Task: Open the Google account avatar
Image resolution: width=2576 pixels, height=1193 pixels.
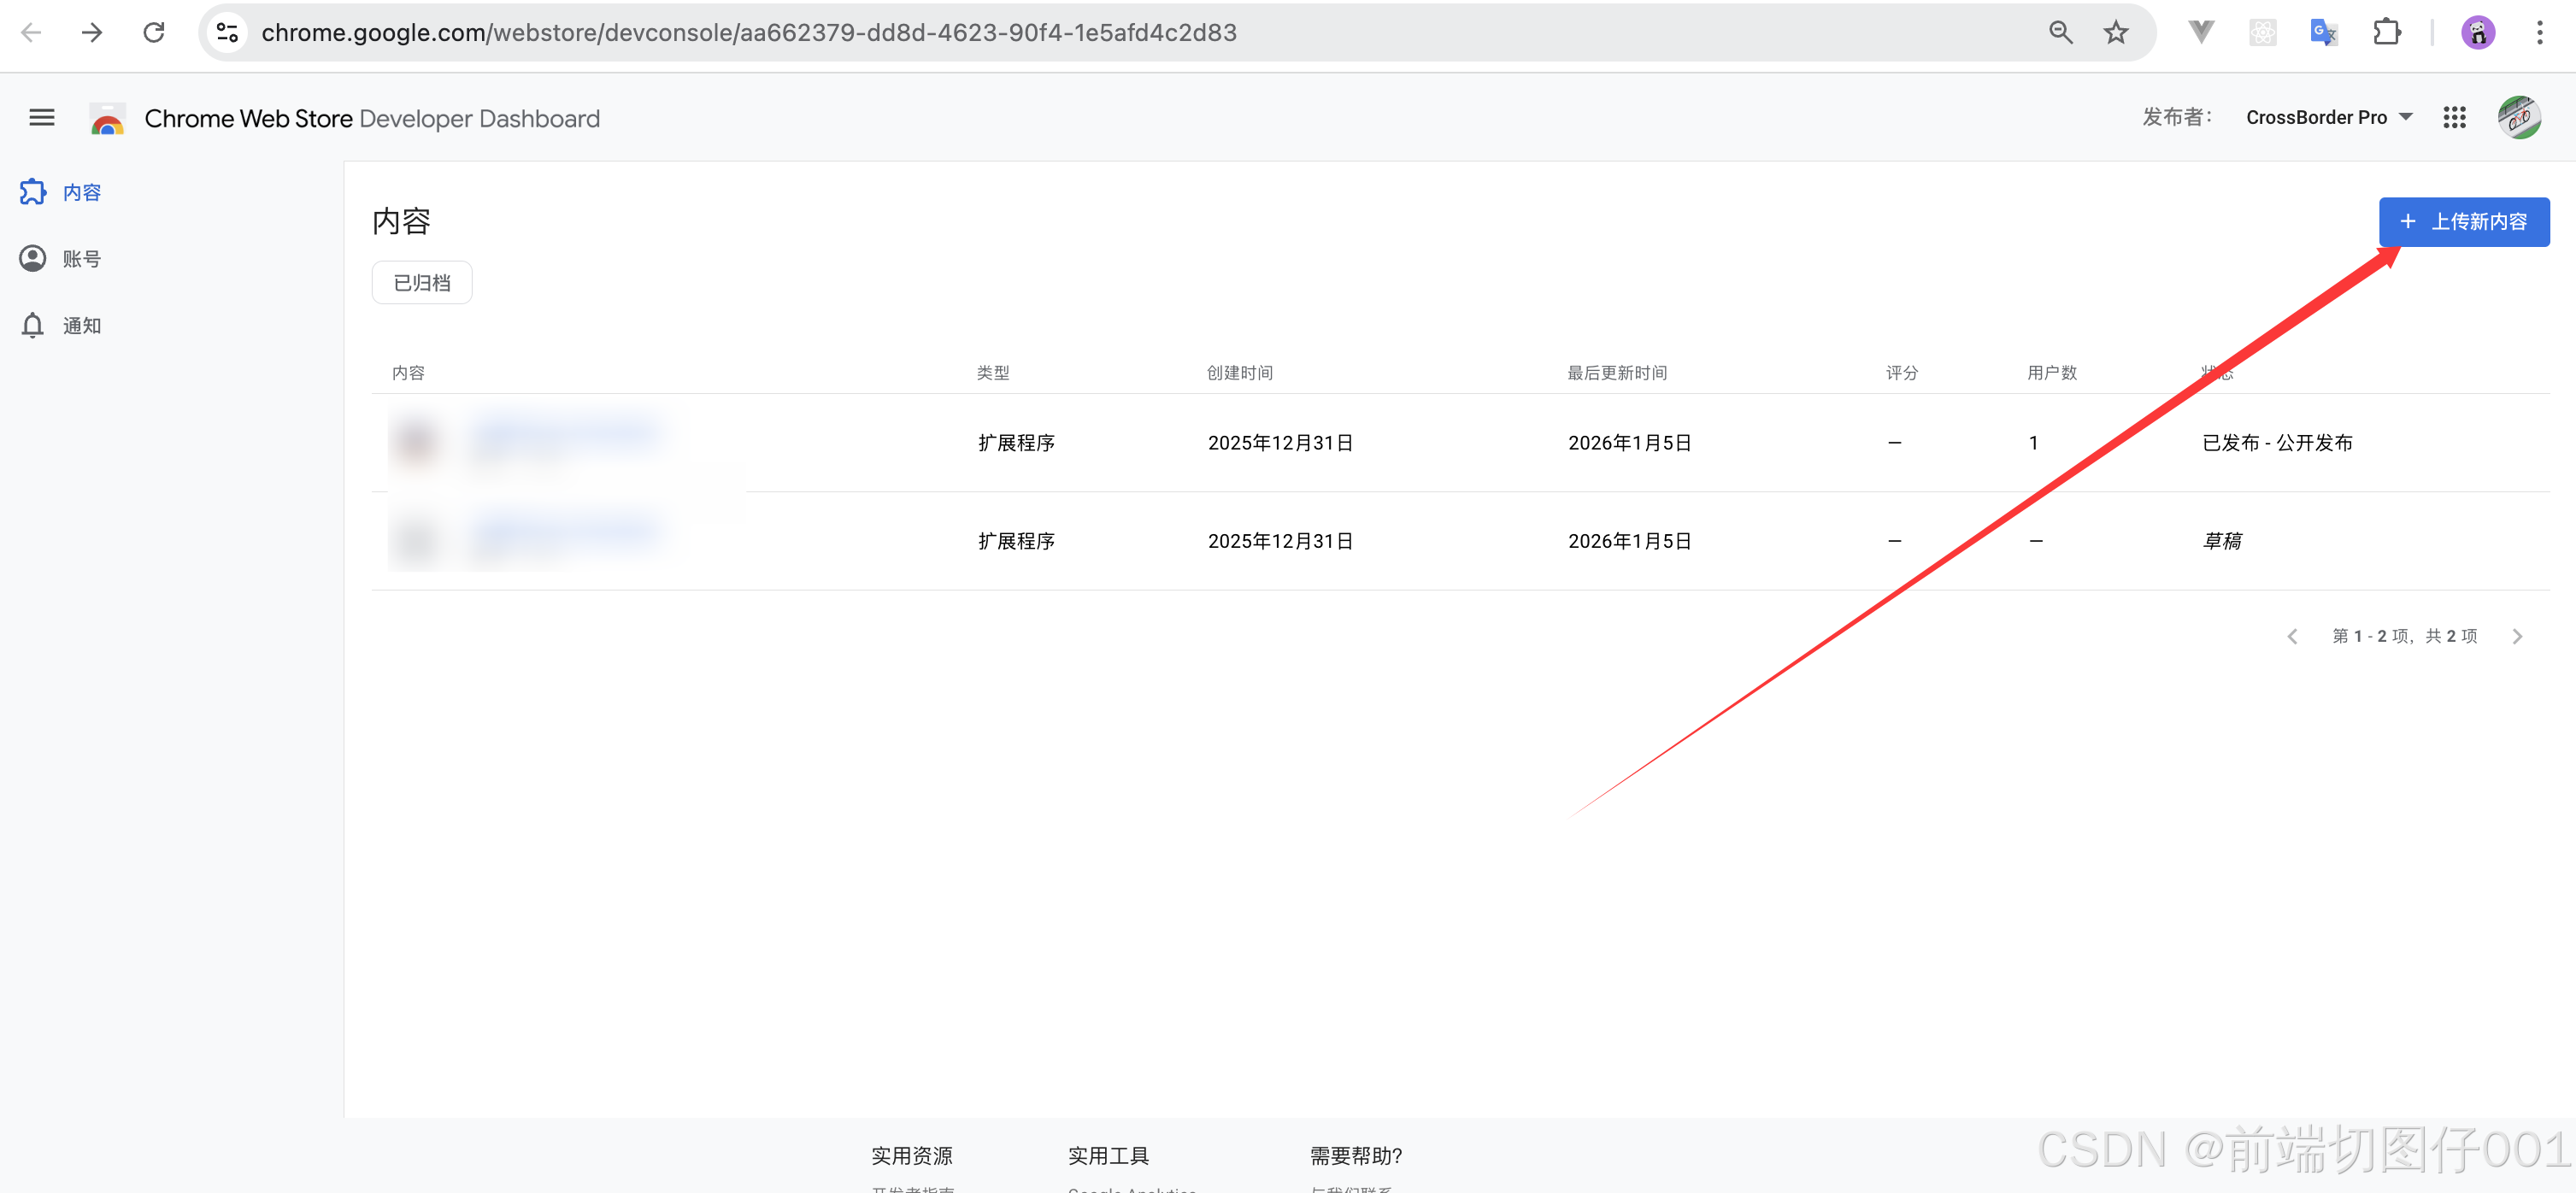Action: 2519,118
